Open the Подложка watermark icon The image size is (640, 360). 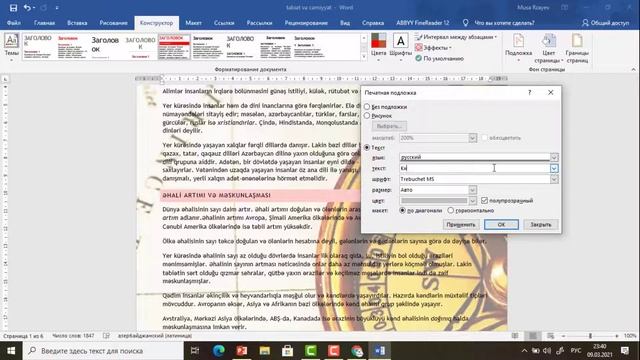[518, 48]
